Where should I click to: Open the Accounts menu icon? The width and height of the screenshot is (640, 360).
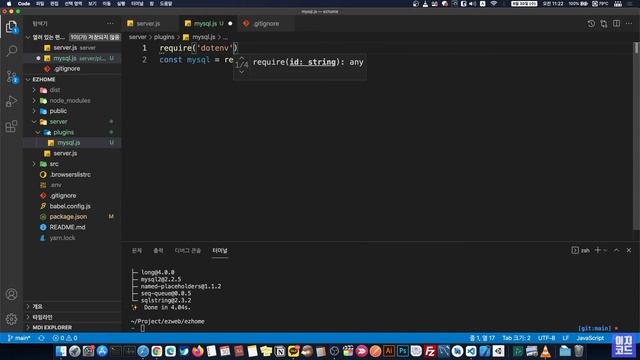click(11, 294)
